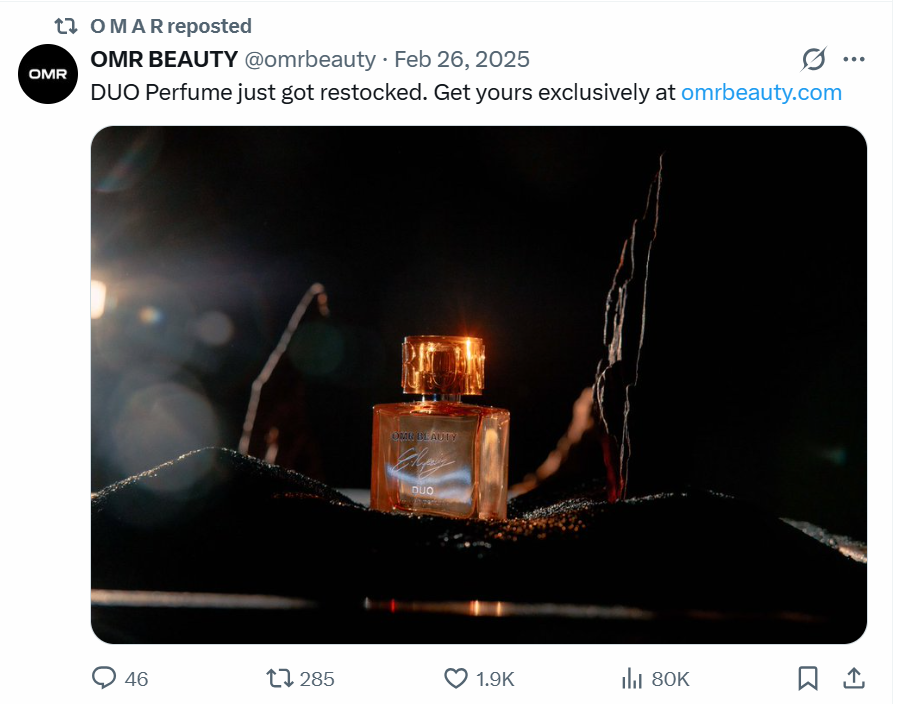This screenshot has height=704, width=898.
Task: Open OMR BEAUTY display name profile
Action: point(164,59)
